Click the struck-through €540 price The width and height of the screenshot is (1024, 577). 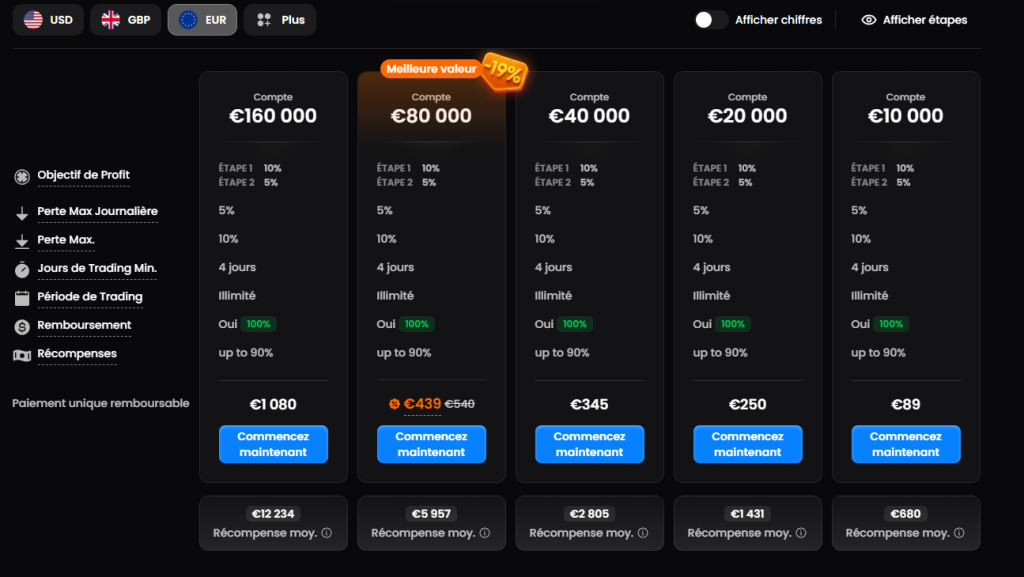(x=460, y=404)
